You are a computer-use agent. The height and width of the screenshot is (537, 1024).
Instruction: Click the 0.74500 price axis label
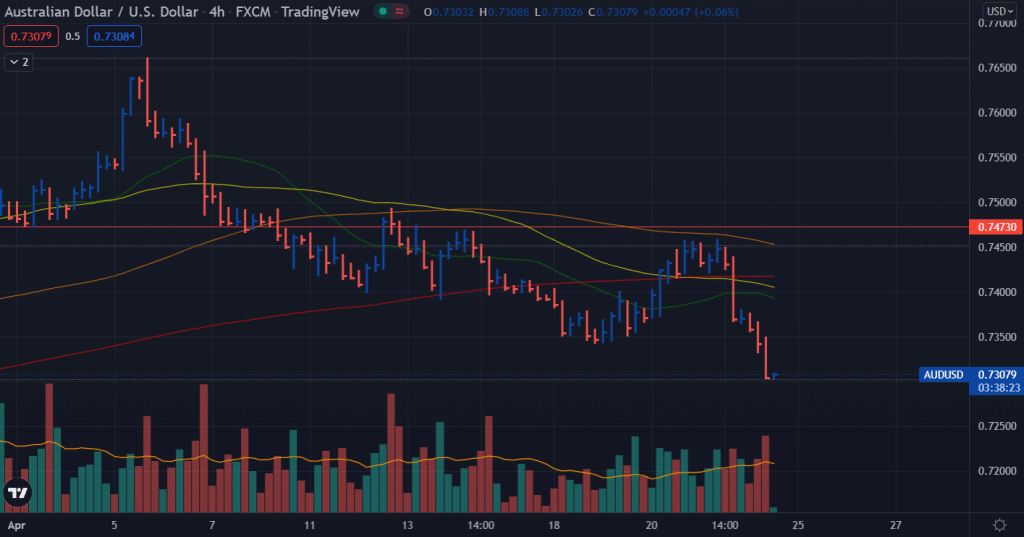997,248
